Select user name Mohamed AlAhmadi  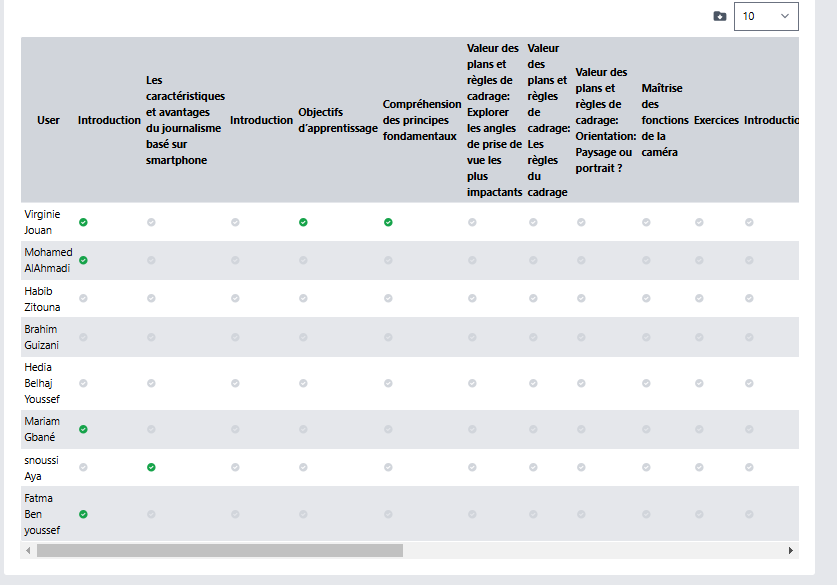point(48,260)
